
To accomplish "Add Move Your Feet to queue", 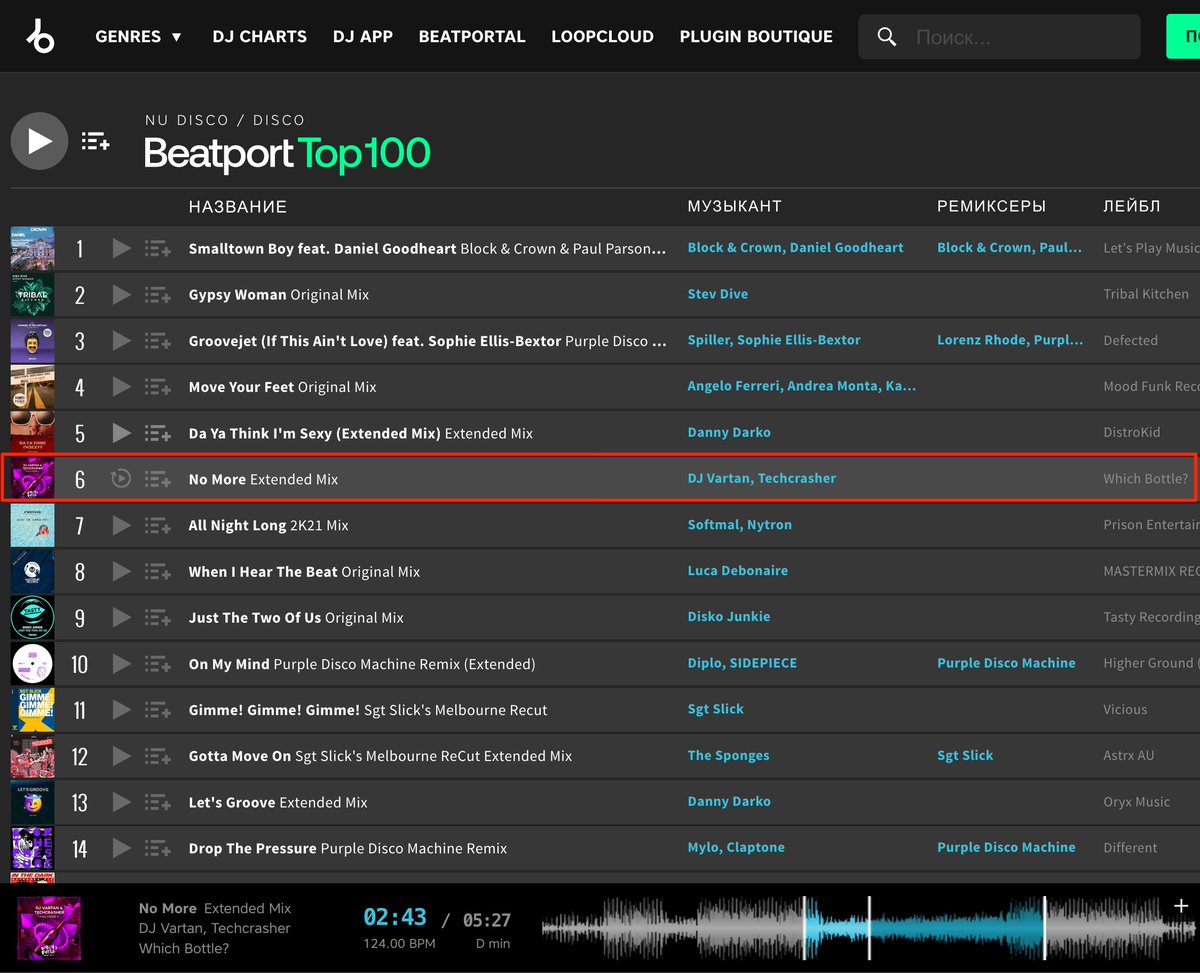I will click(157, 386).
